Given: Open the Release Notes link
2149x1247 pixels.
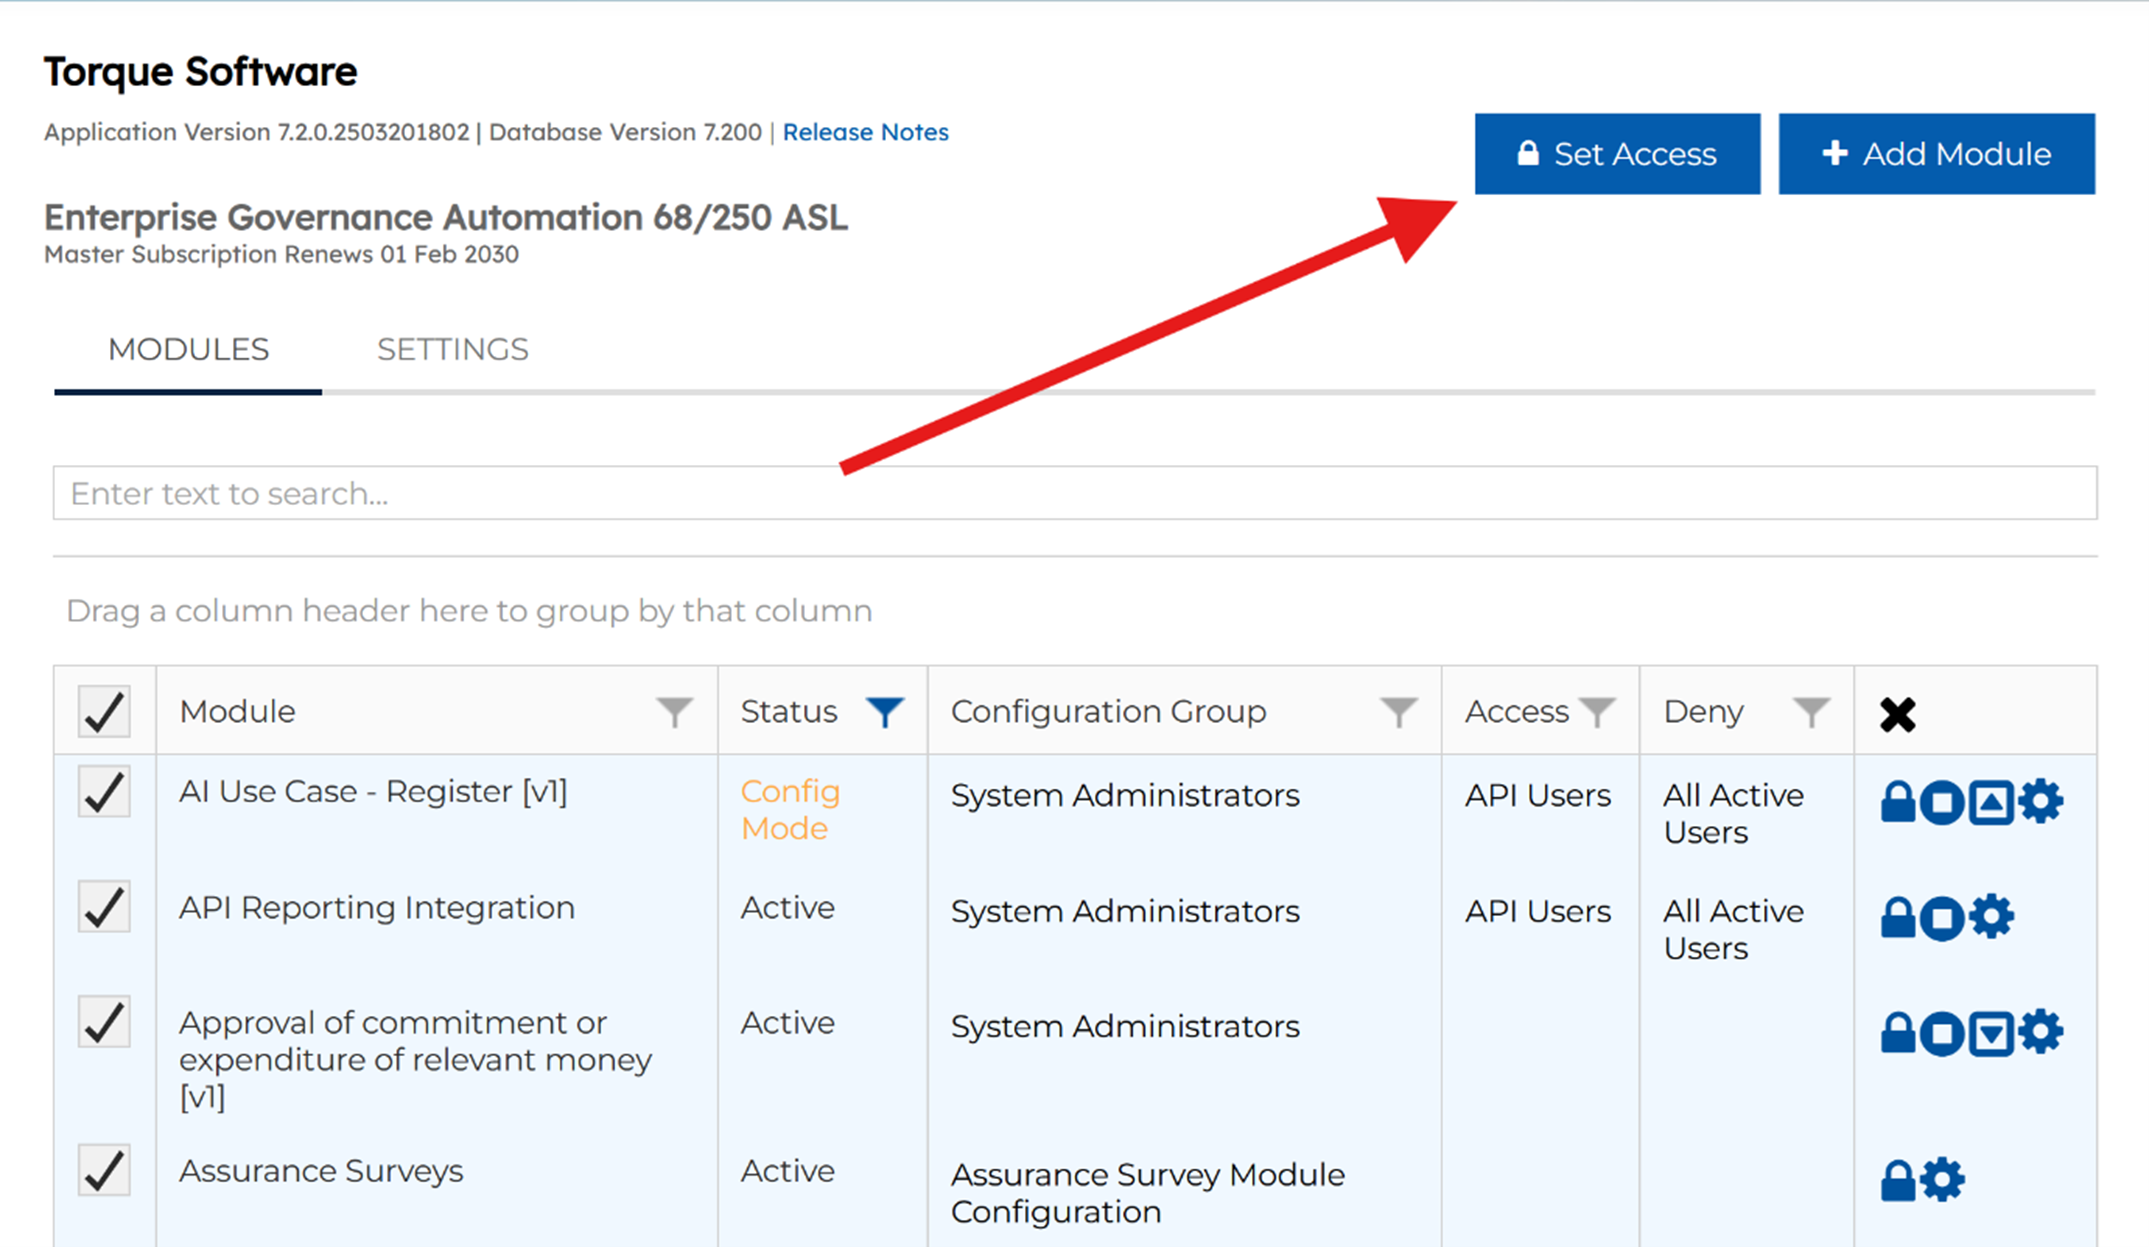Looking at the screenshot, I should 865,132.
